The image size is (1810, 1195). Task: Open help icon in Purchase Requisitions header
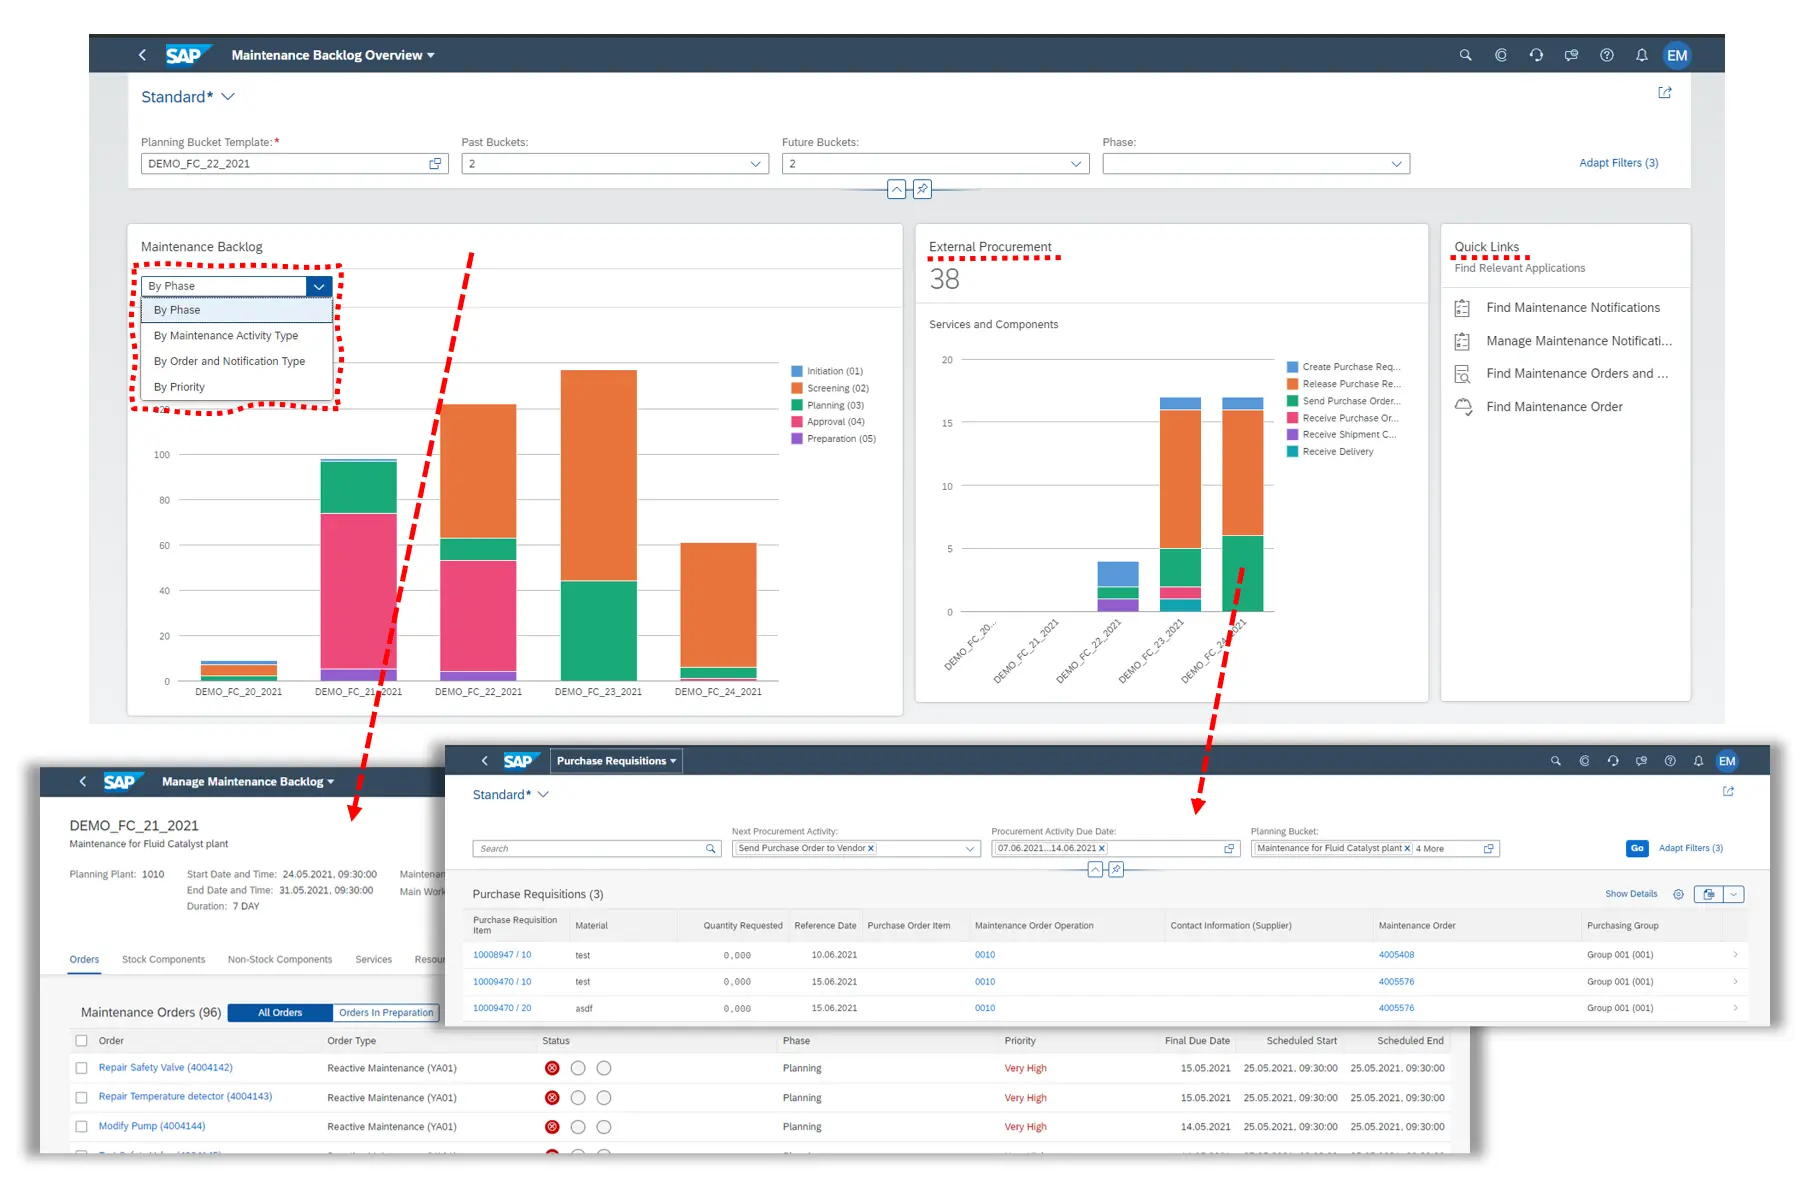tap(1669, 761)
